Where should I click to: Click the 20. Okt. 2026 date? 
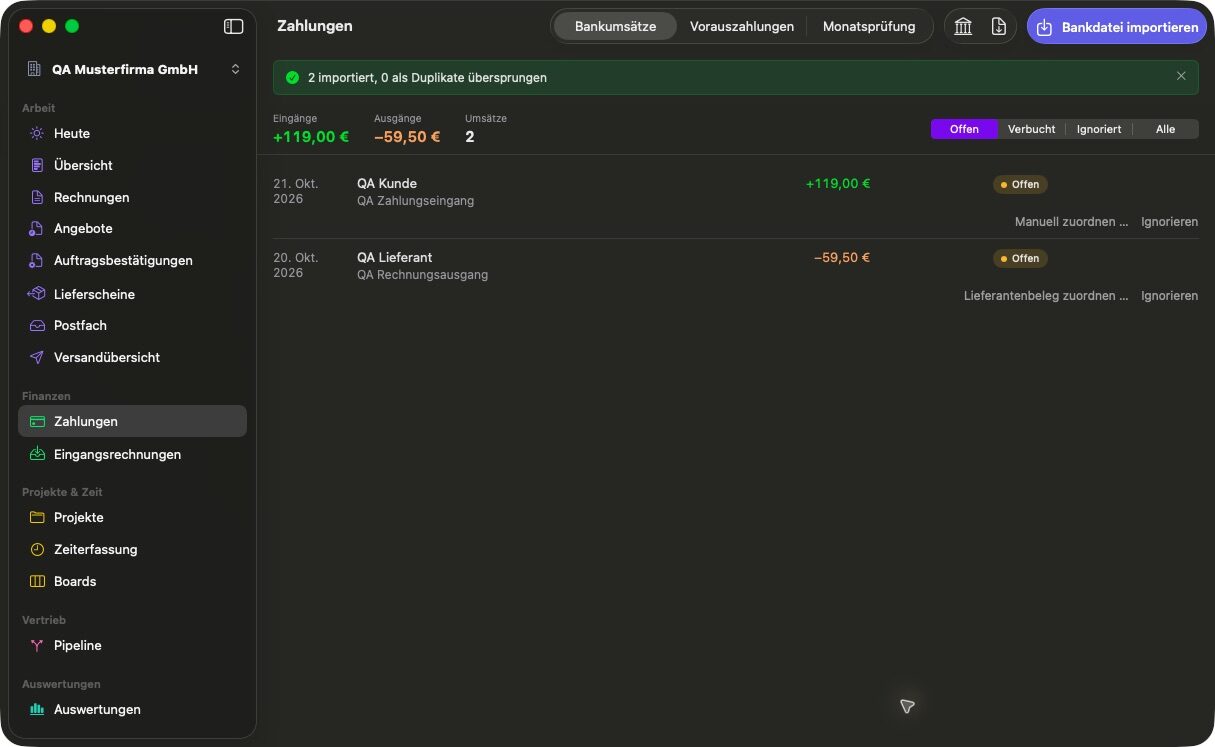296,265
